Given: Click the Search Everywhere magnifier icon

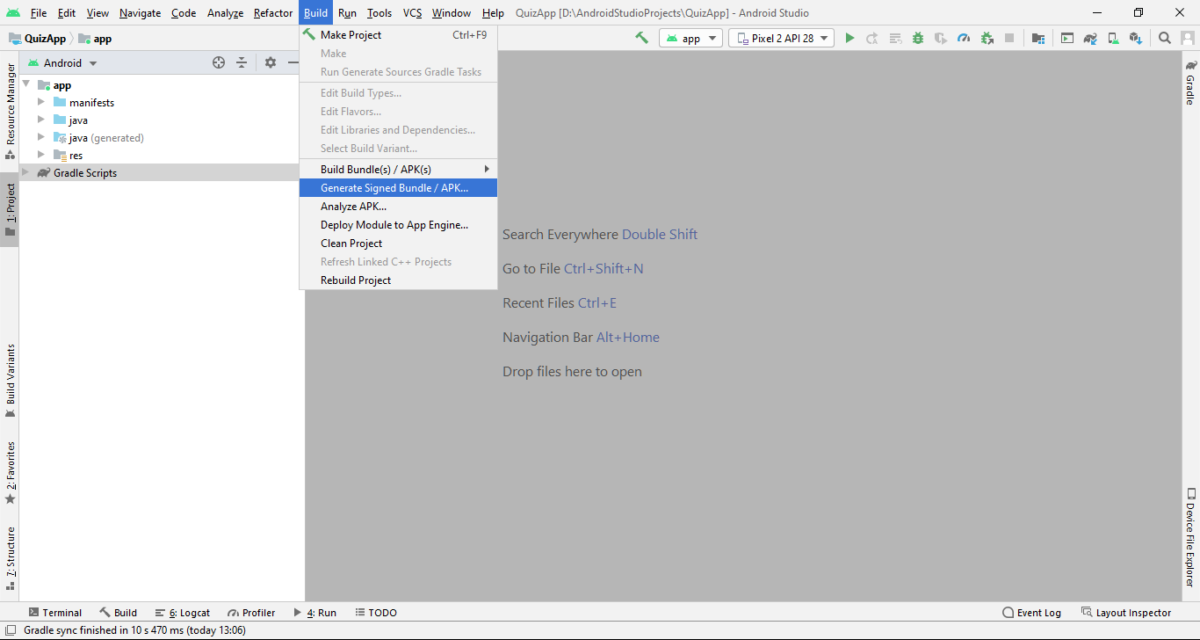Looking at the screenshot, I should tap(1165, 38).
